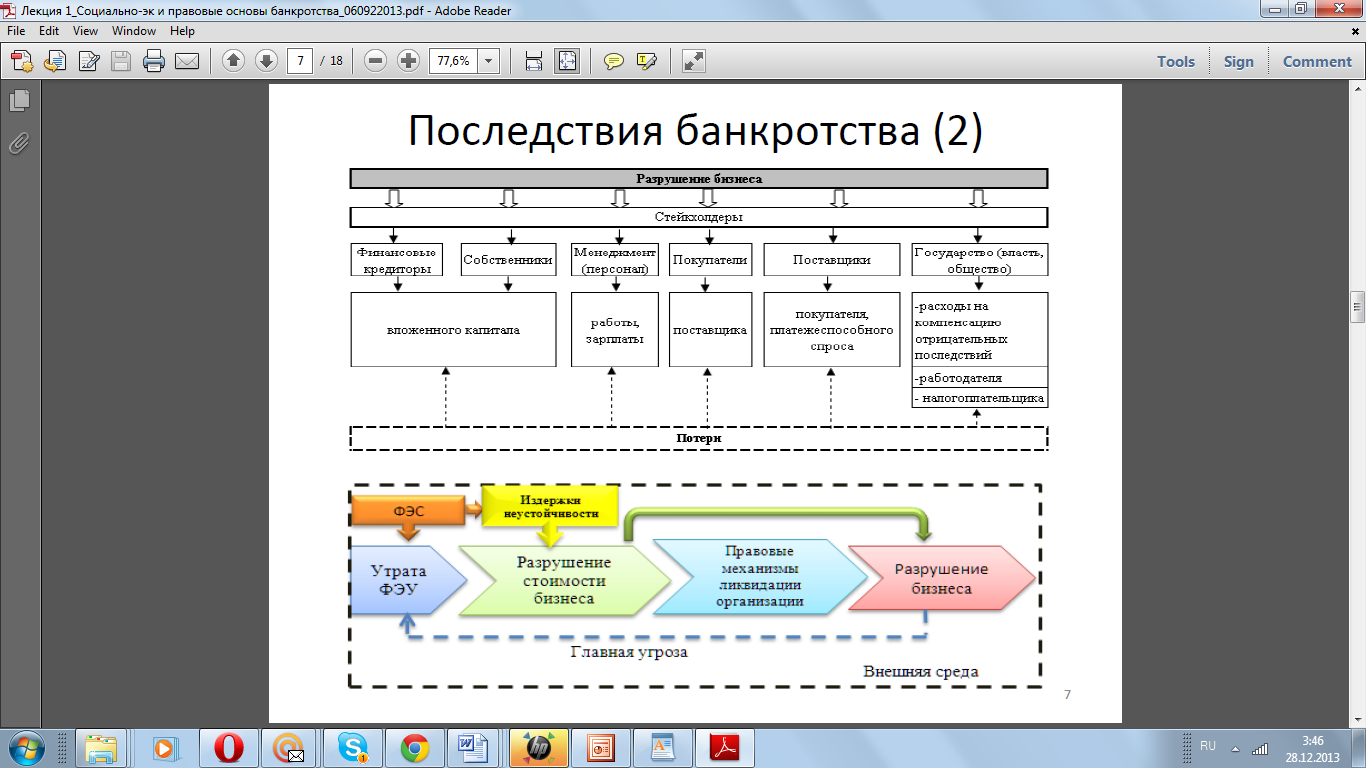Zoom in using the plus button
Screen dimensions: 1366x768
point(408,61)
